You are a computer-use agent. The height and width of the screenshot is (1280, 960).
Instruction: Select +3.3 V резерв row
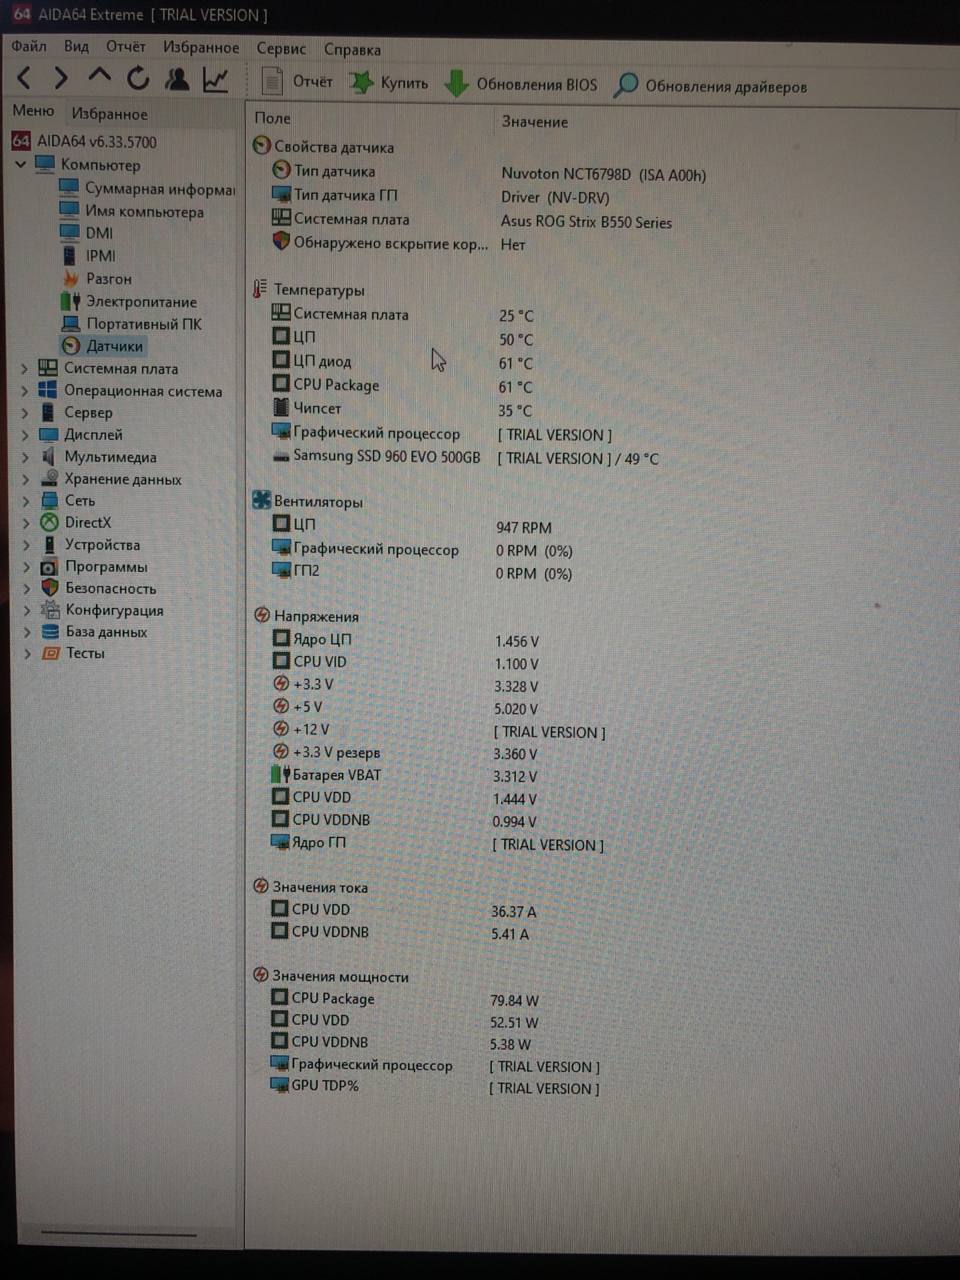coord(404,753)
